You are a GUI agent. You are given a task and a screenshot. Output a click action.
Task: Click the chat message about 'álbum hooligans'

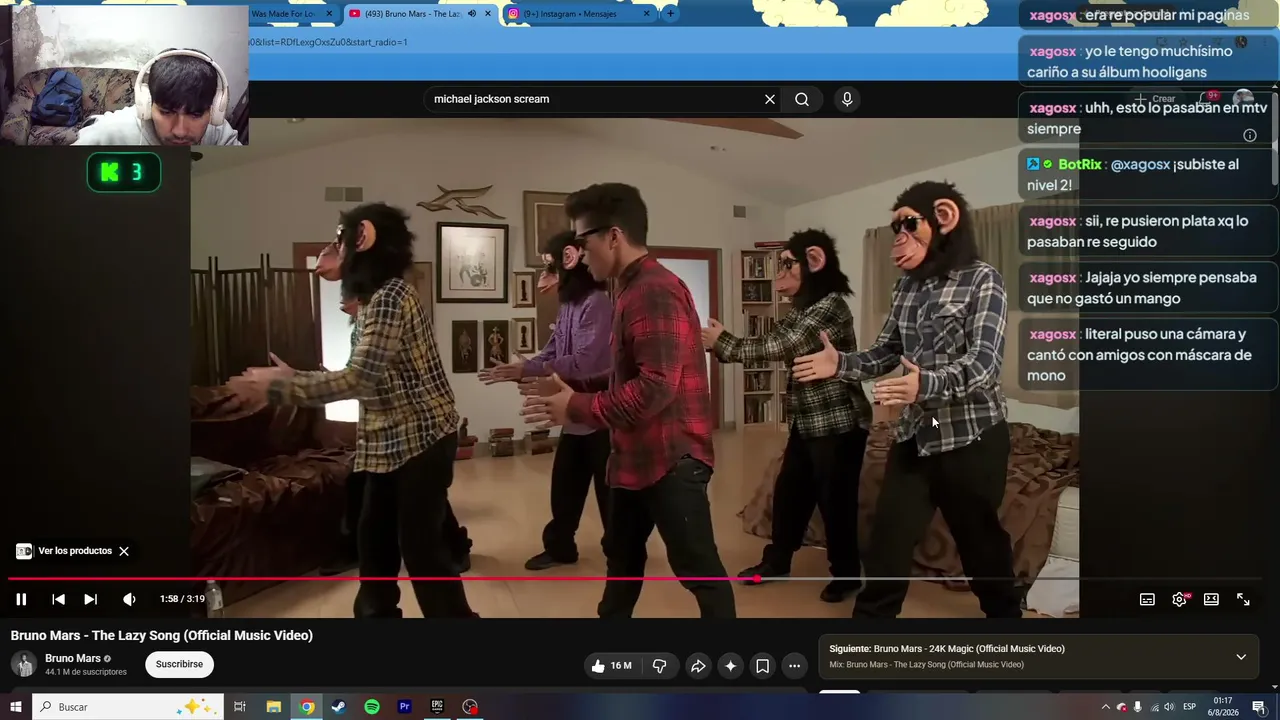[x=1147, y=62]
